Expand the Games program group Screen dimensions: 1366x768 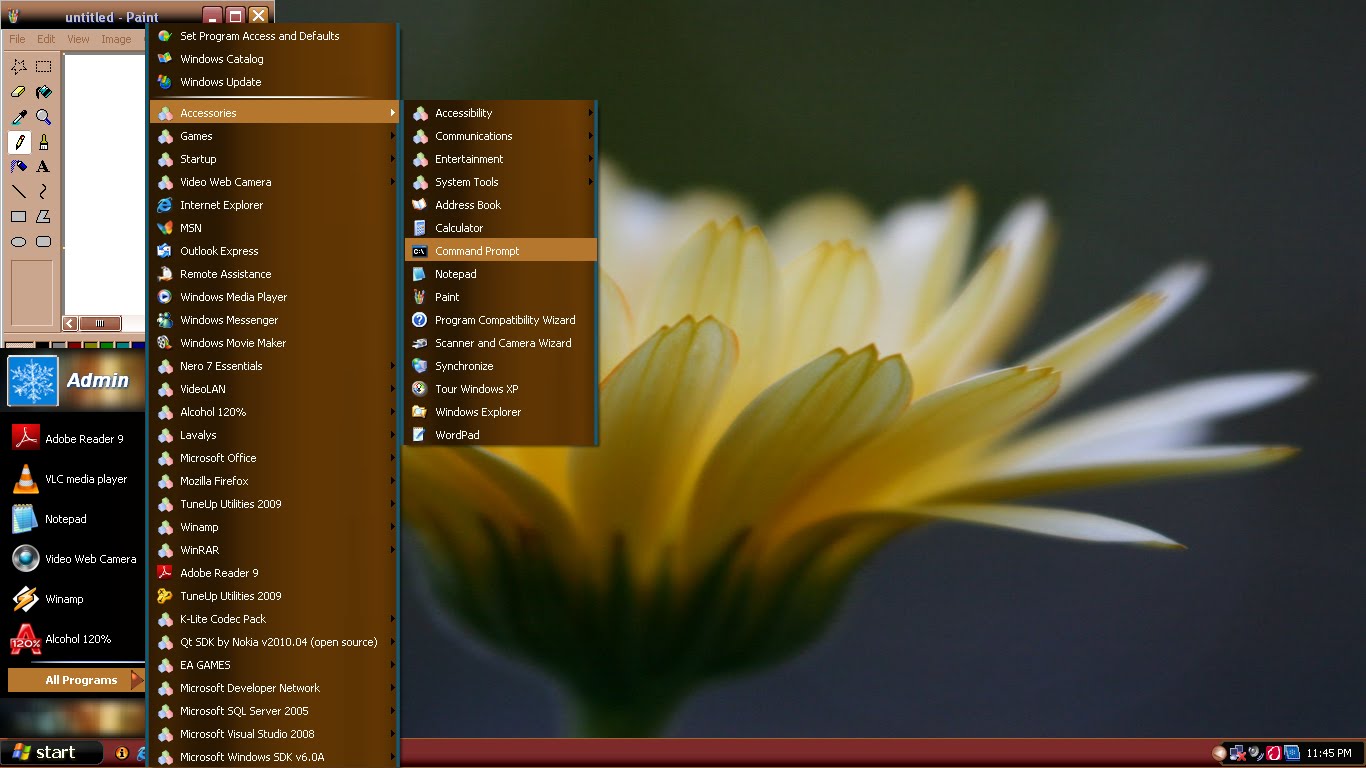(x=274, y=136)
